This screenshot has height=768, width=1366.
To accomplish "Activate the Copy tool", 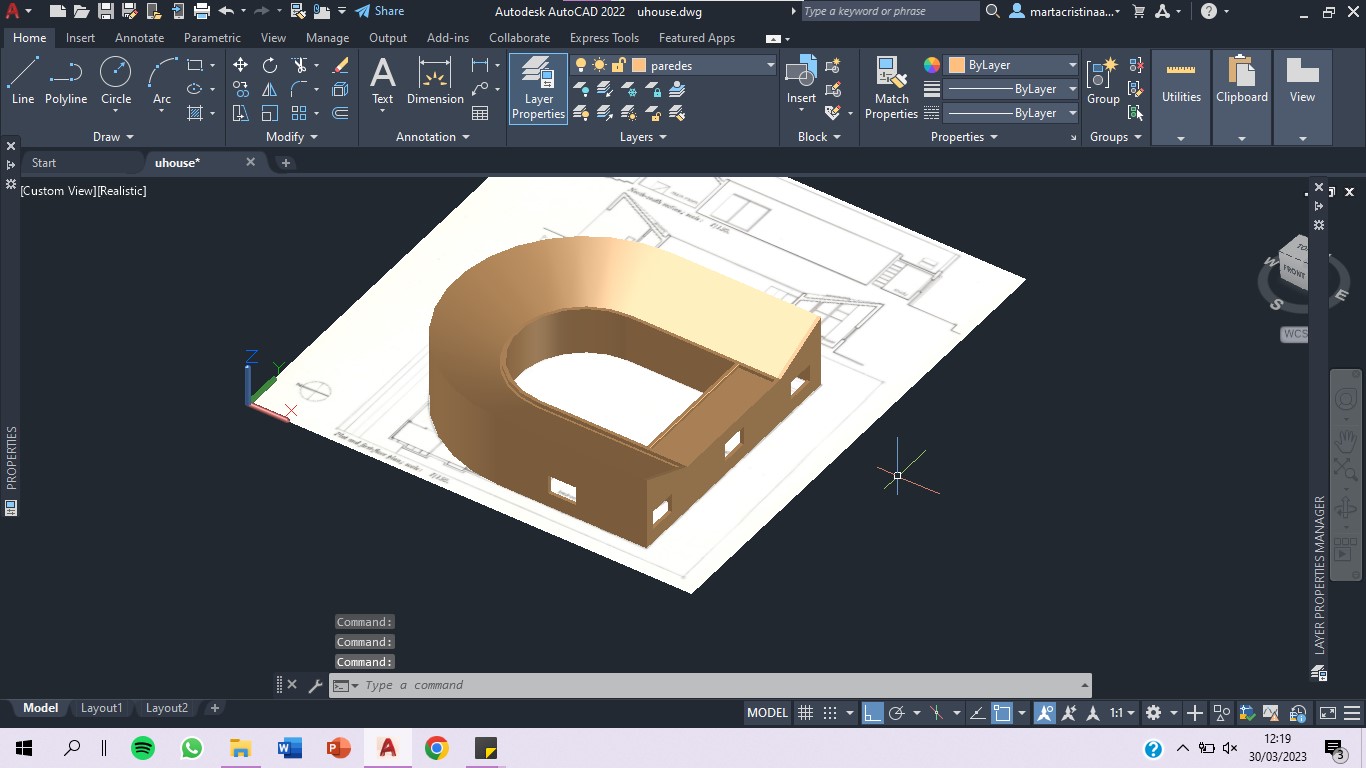I will pyautogui.click(x=241, y=89).
